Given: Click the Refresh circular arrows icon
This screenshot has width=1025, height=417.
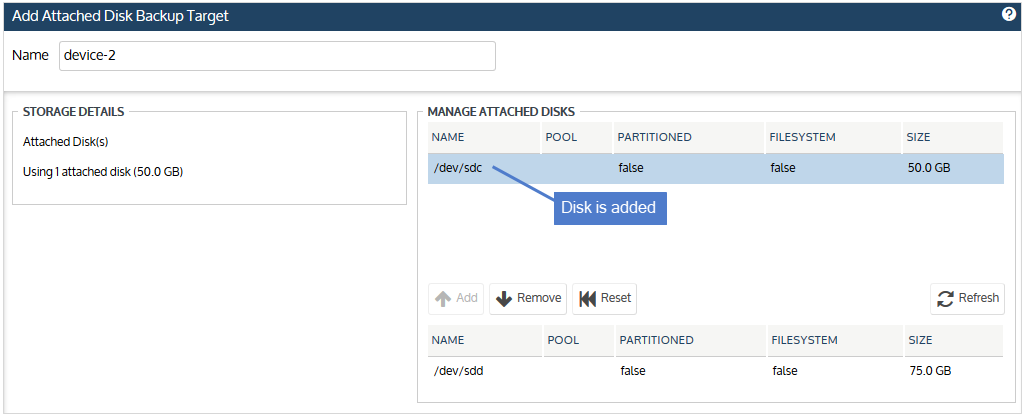Looking at the screenshot, I should click(x=945, y=299).
